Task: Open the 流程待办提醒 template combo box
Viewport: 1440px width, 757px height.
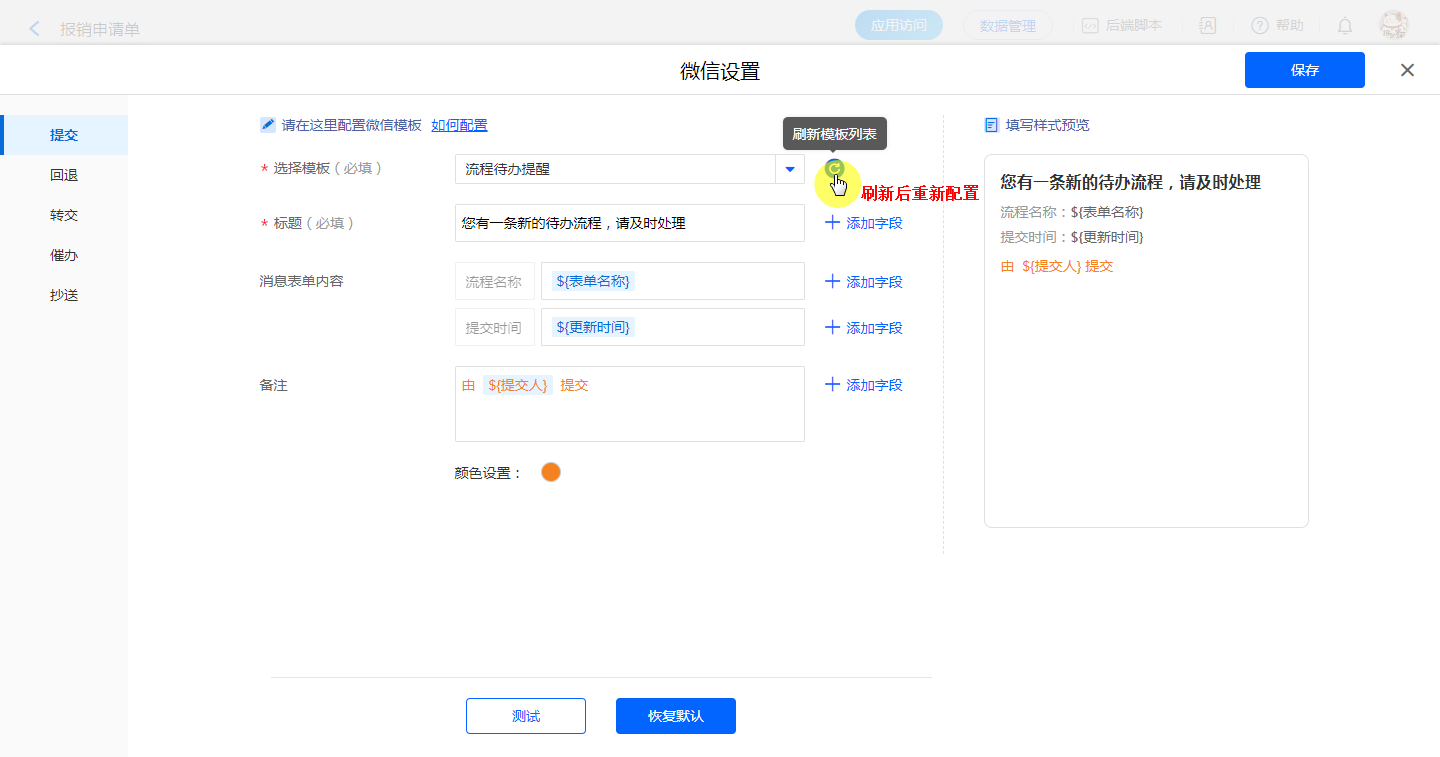Action: point(615,169)
